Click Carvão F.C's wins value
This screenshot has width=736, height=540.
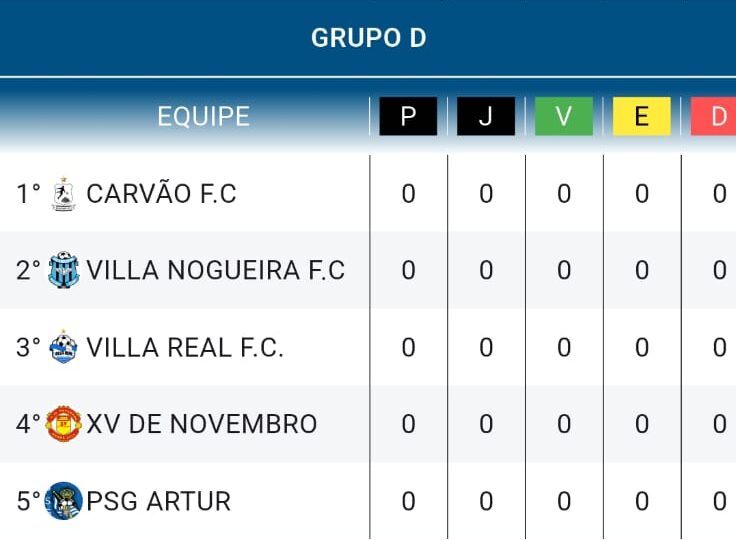pos(564,193)
